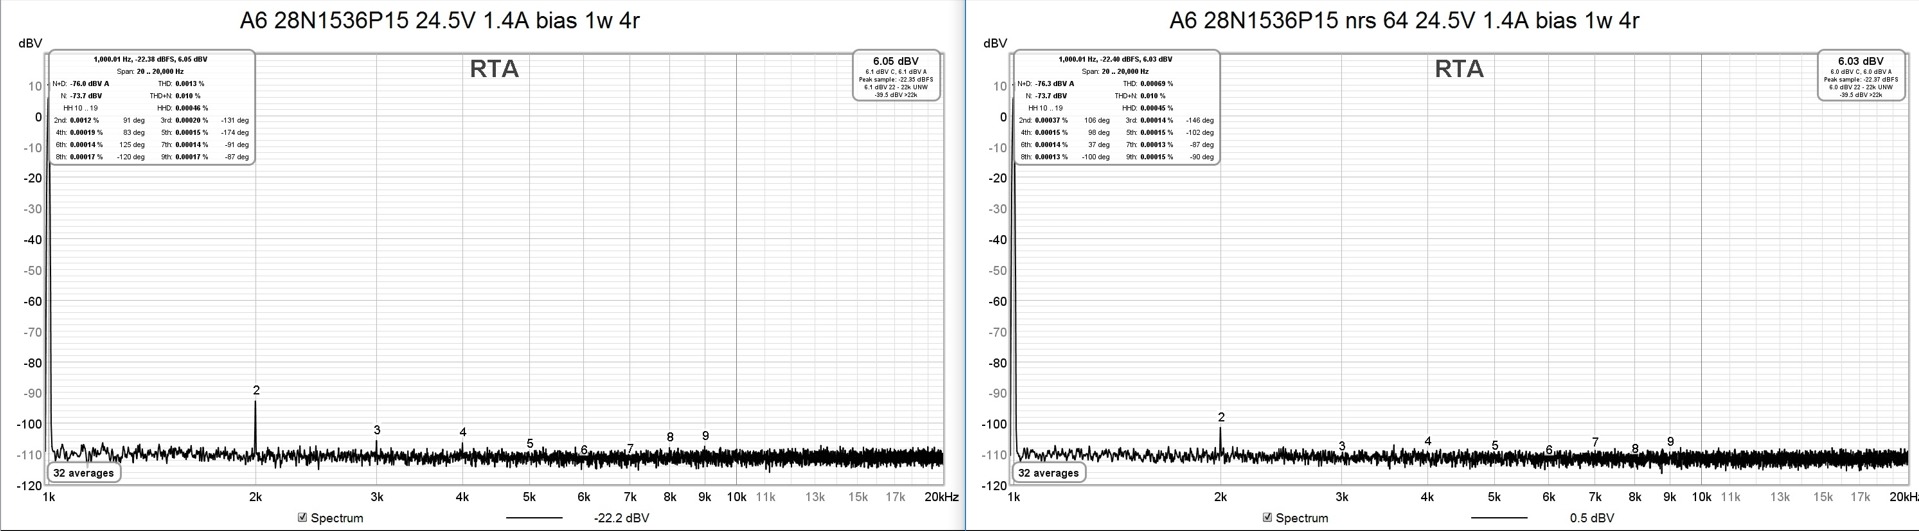Click the right graph's dBV axis label
Image resolution: width=1919 pixels, height=531 pixels.
pos(995,43)
